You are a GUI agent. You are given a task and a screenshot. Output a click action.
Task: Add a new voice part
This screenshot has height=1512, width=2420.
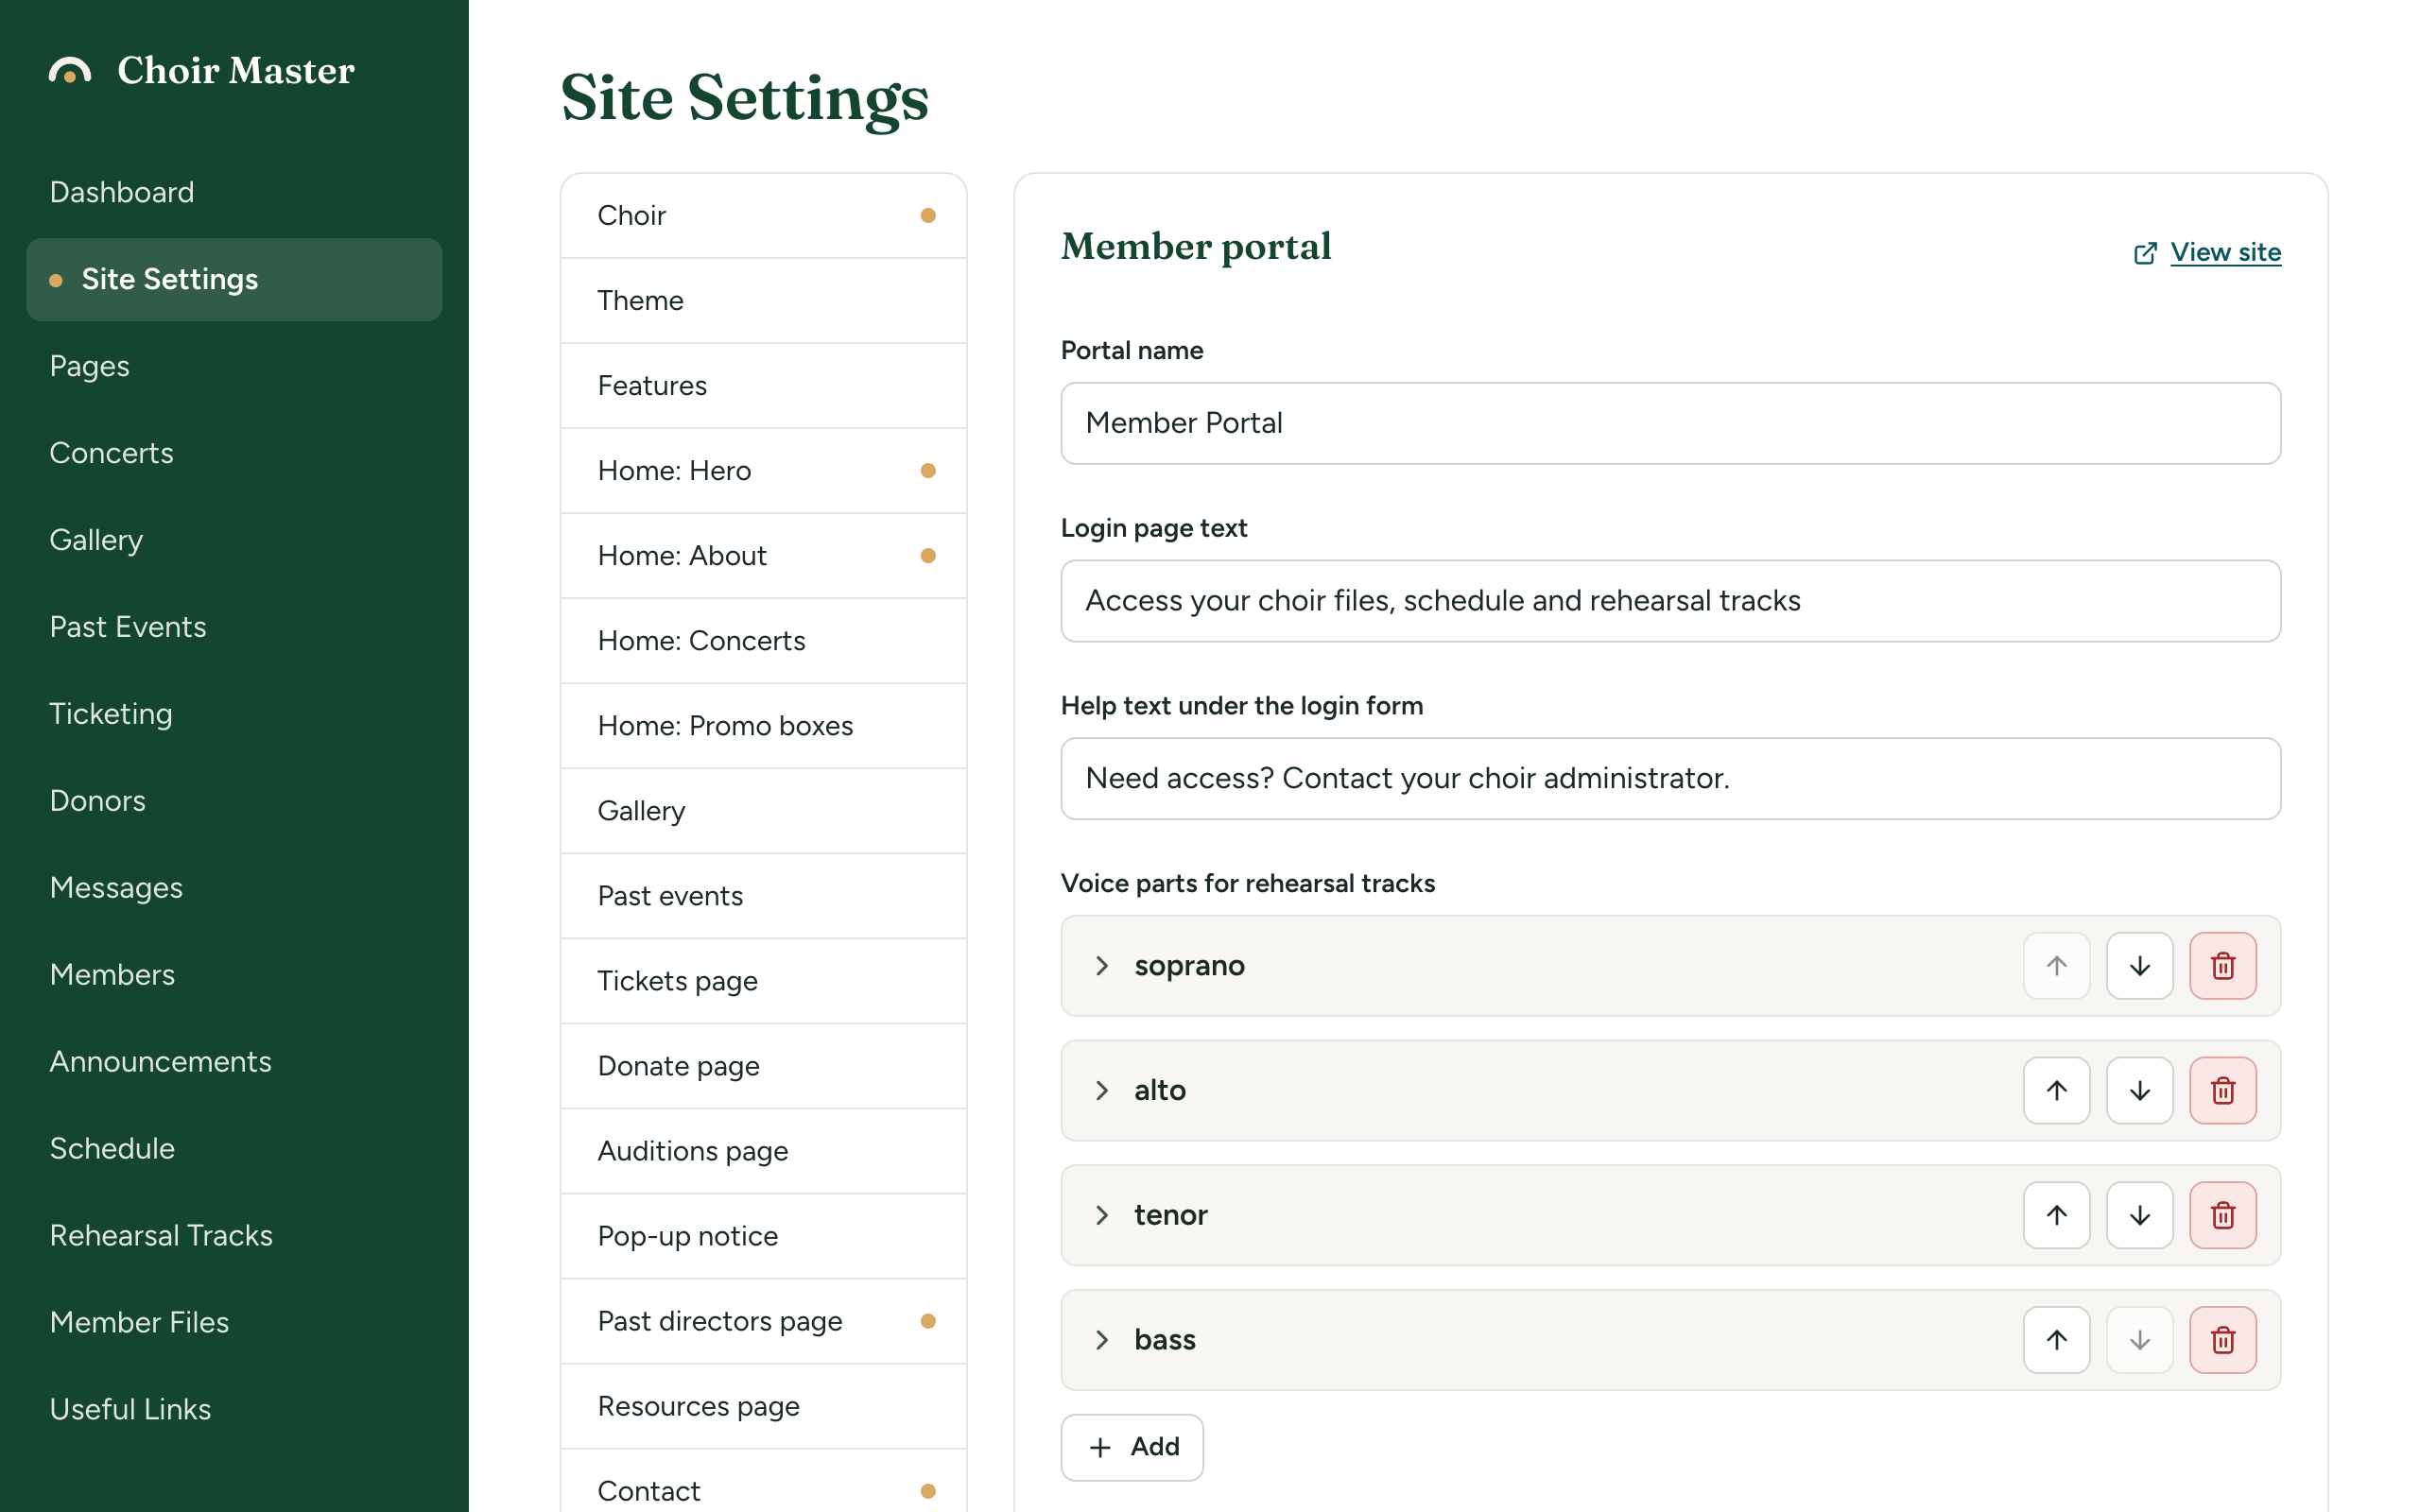pos(1132,1446)
